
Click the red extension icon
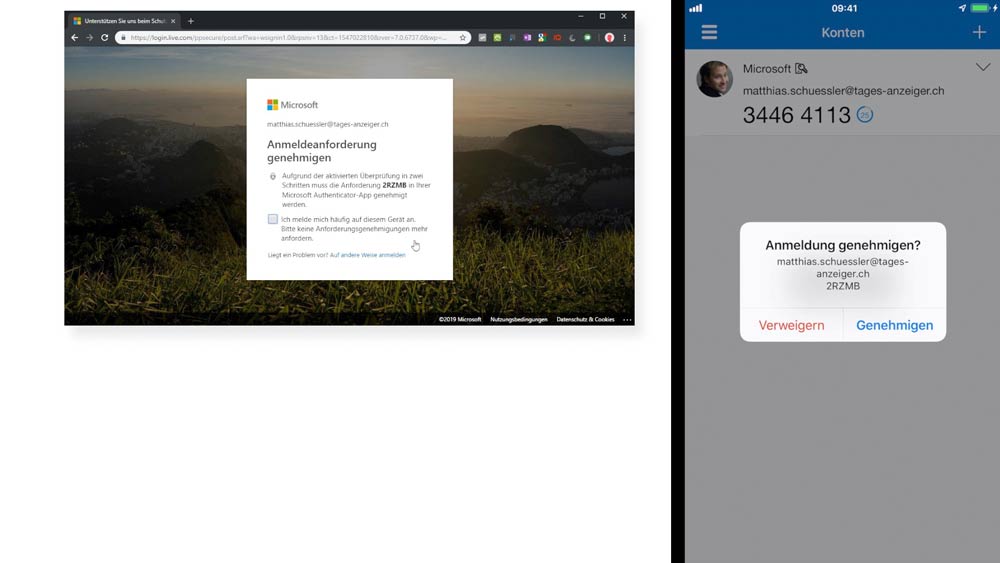557,38
